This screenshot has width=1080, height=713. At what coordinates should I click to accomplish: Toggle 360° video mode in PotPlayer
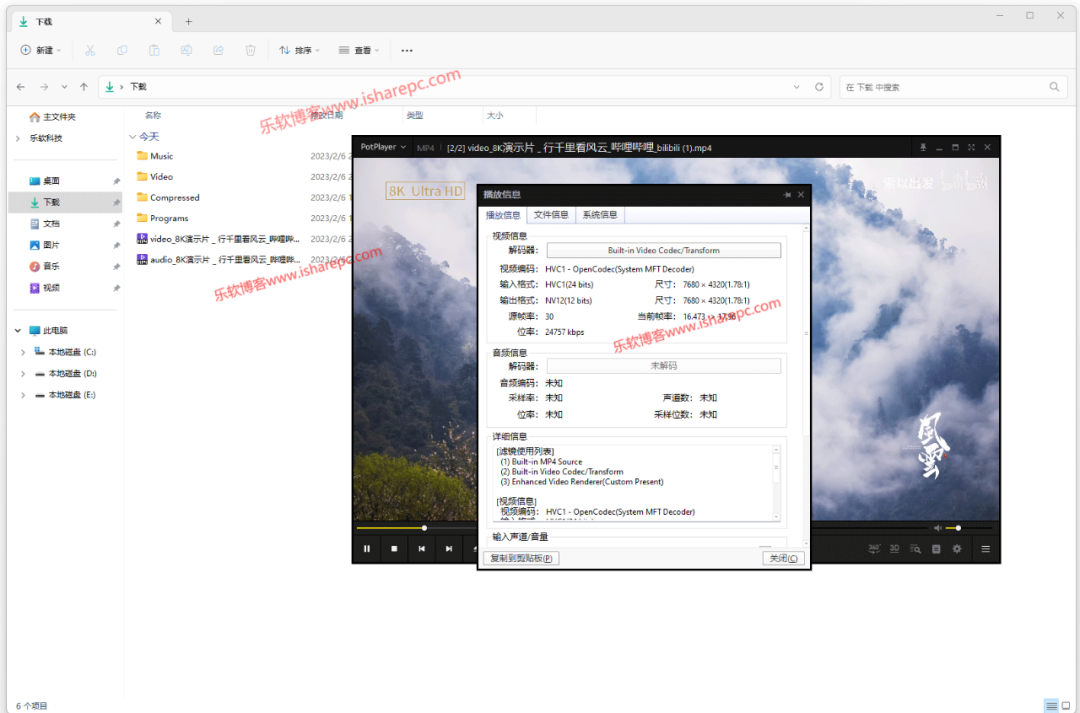pos(874,548)
